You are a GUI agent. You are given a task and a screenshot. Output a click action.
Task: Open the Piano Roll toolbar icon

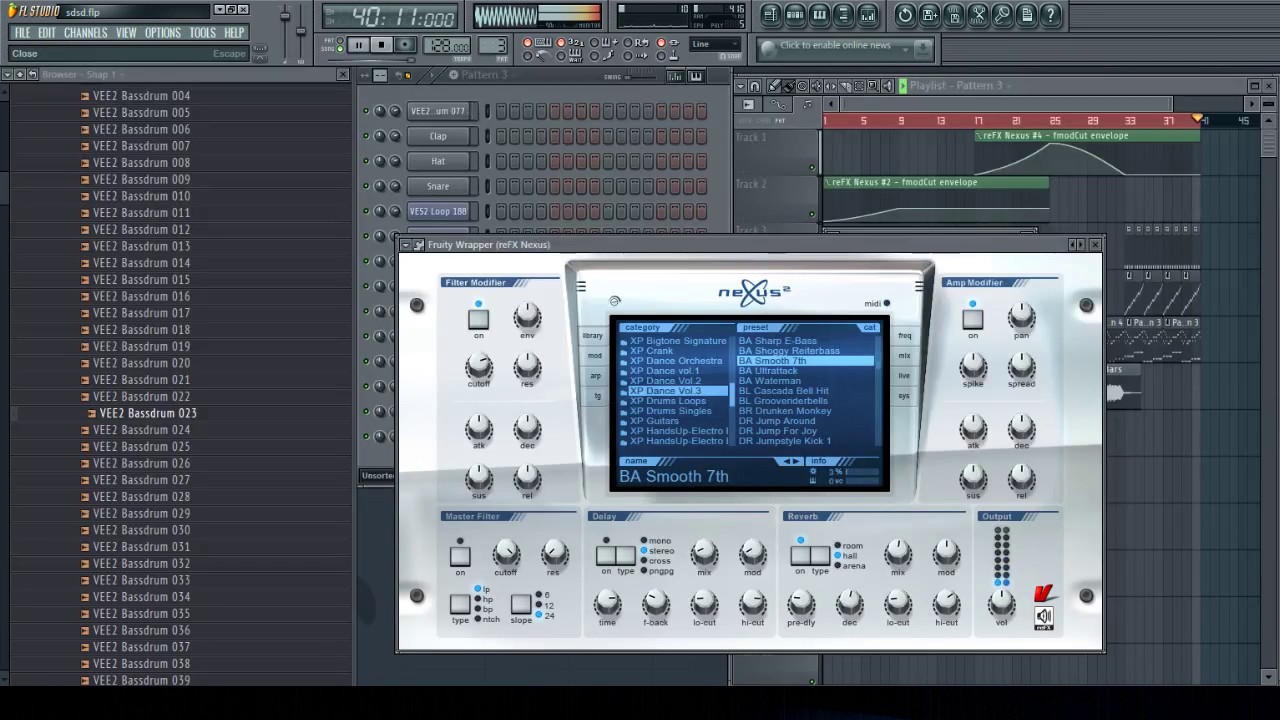click(x=819, y=15)
